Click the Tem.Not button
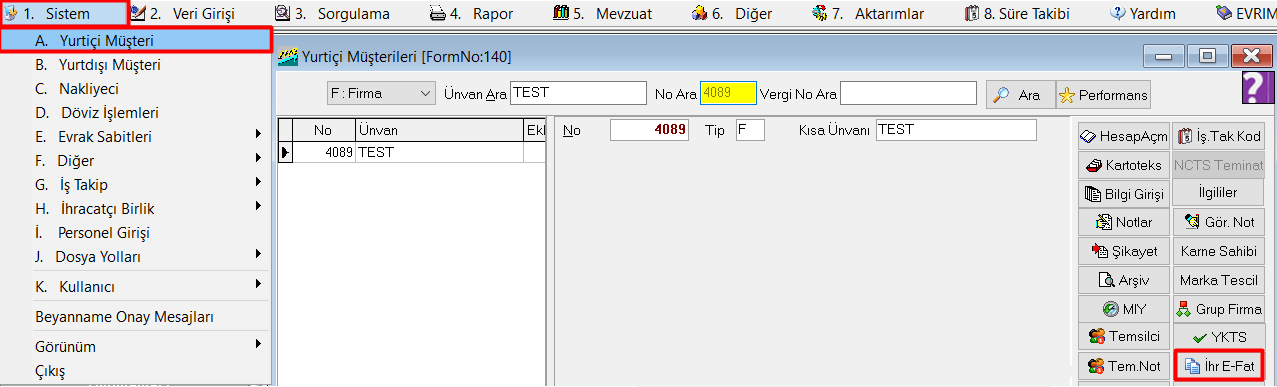Viewport: 1277px width, 387px height. click(1124, 366)
